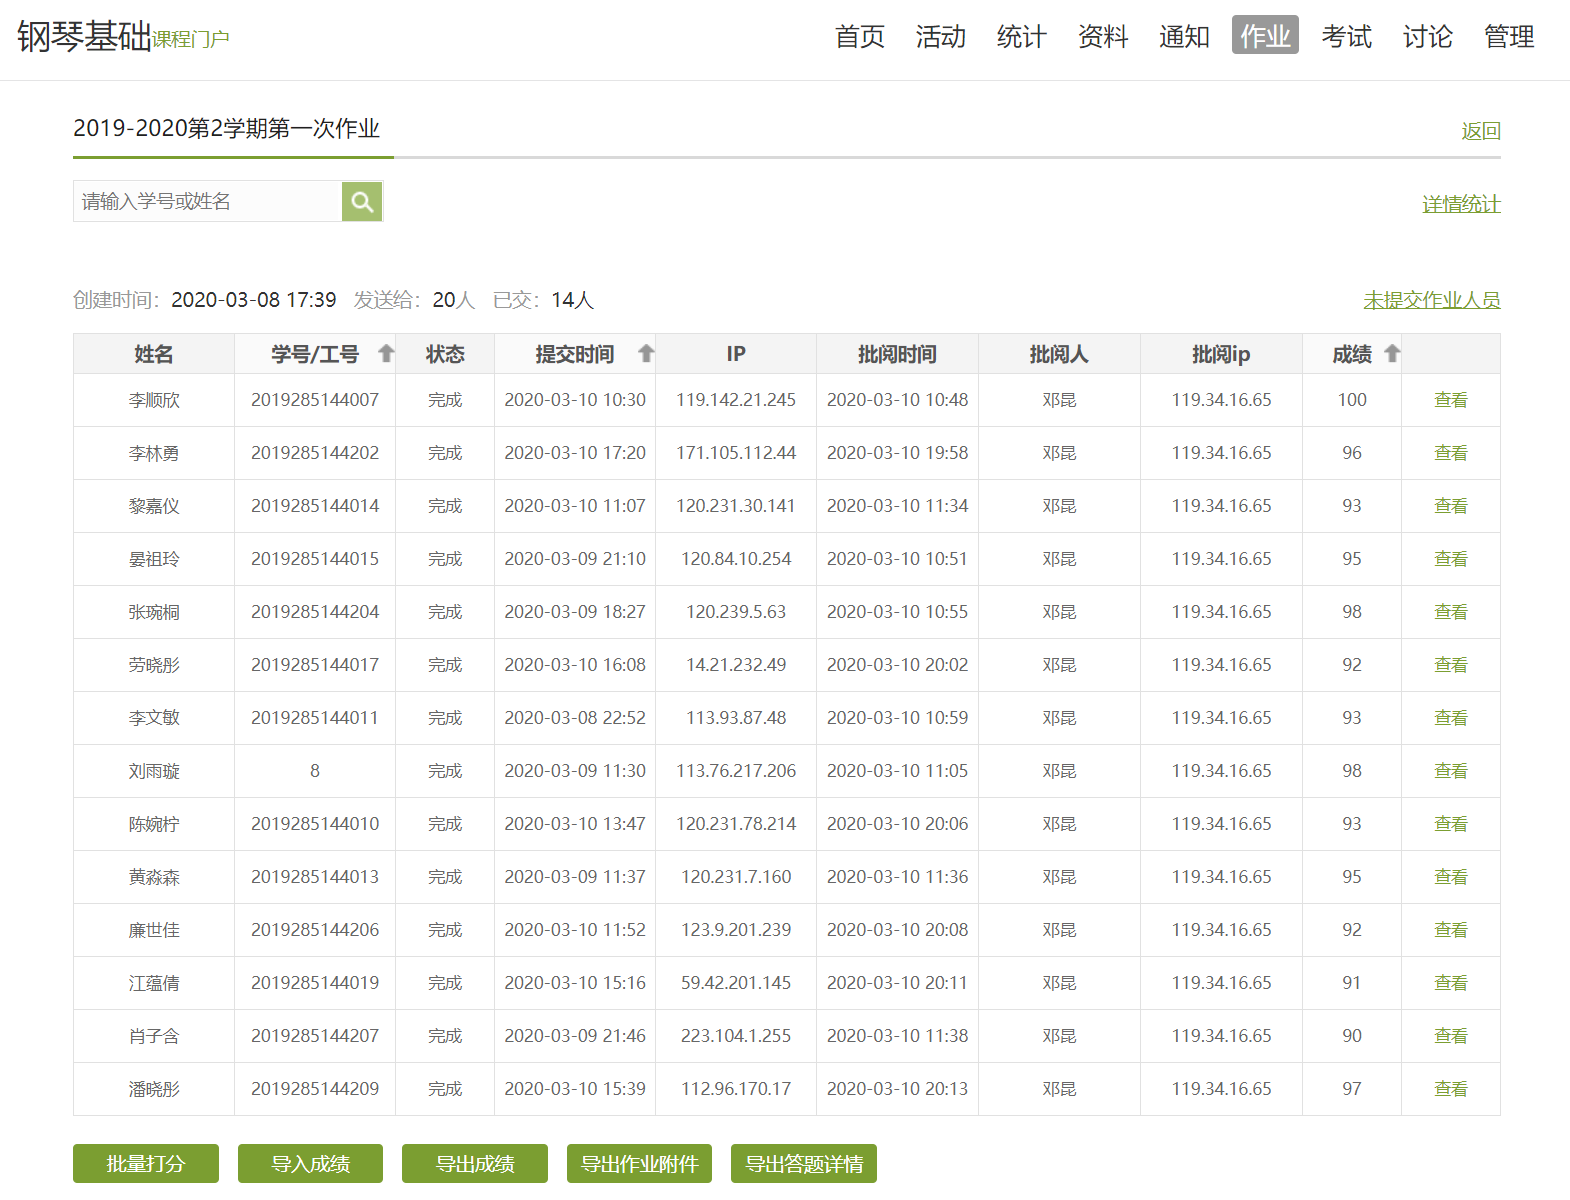The width and height of the screenshot is (1570, 1200).
Task: Open 查看 for 劳晓彤
Action: pyautogui.click(x=1450, y=665)
